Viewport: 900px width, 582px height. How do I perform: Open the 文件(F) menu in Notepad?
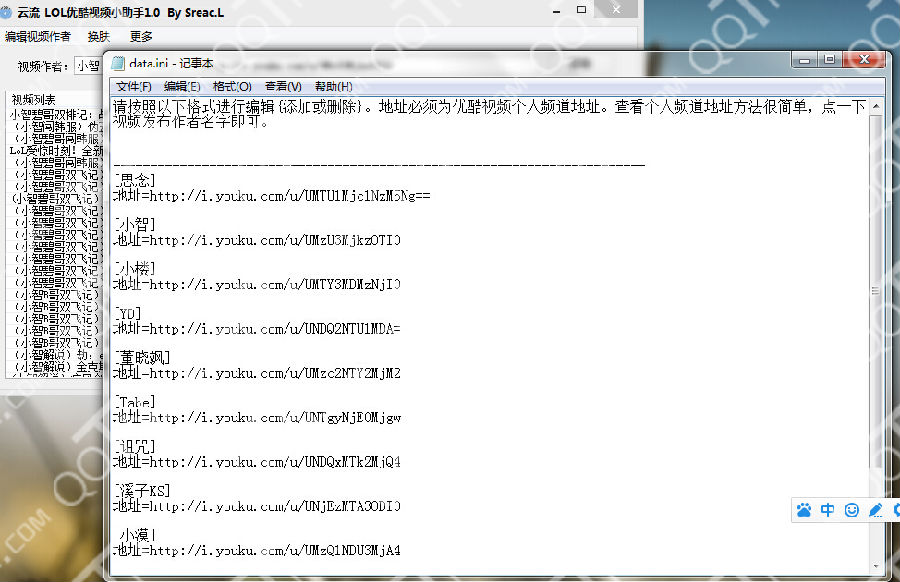click(134, 87)
